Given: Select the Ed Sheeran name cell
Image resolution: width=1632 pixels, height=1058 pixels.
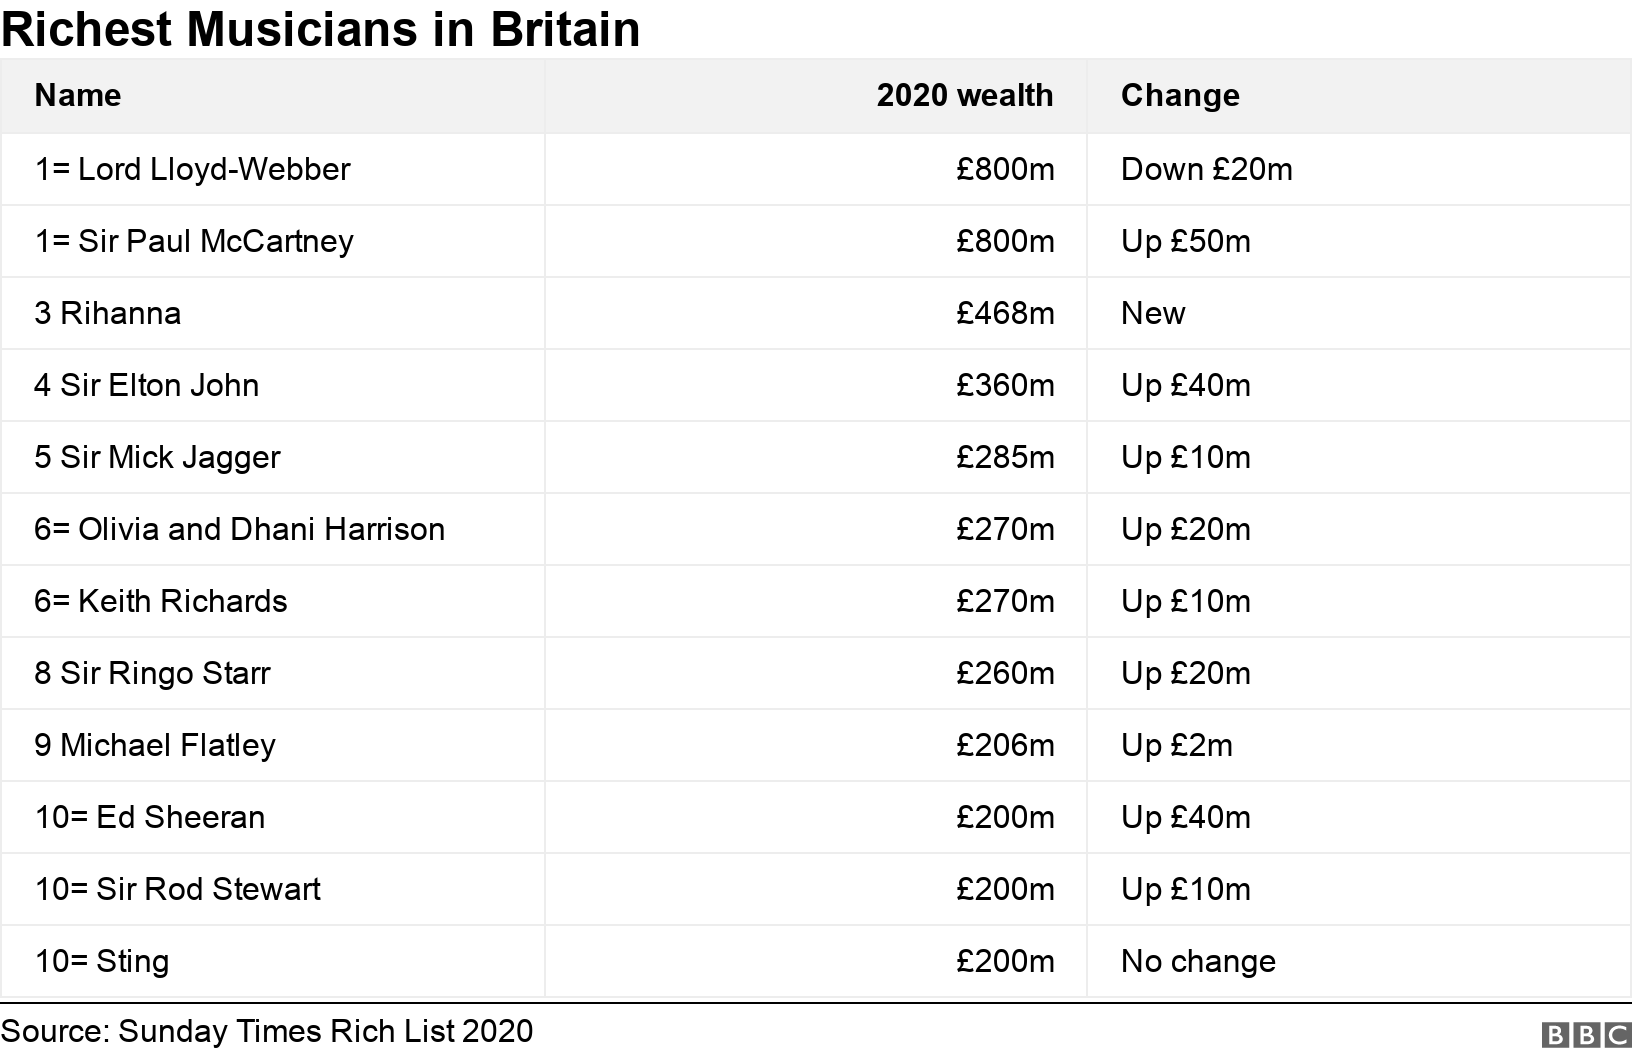Looking at the screenshot, I should click(150, 817).
